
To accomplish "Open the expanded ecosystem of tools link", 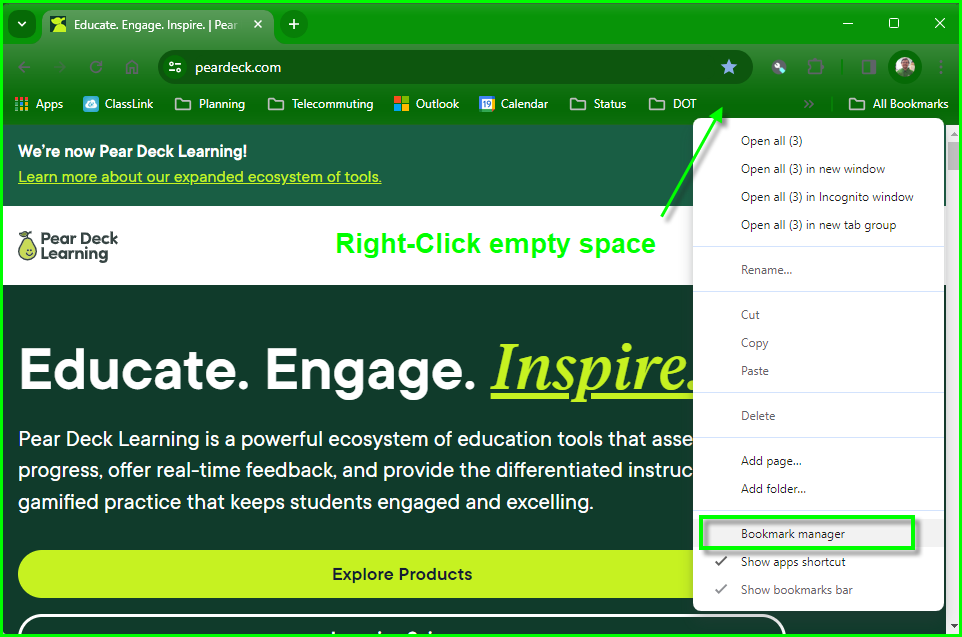I will [x=200, y=177].
